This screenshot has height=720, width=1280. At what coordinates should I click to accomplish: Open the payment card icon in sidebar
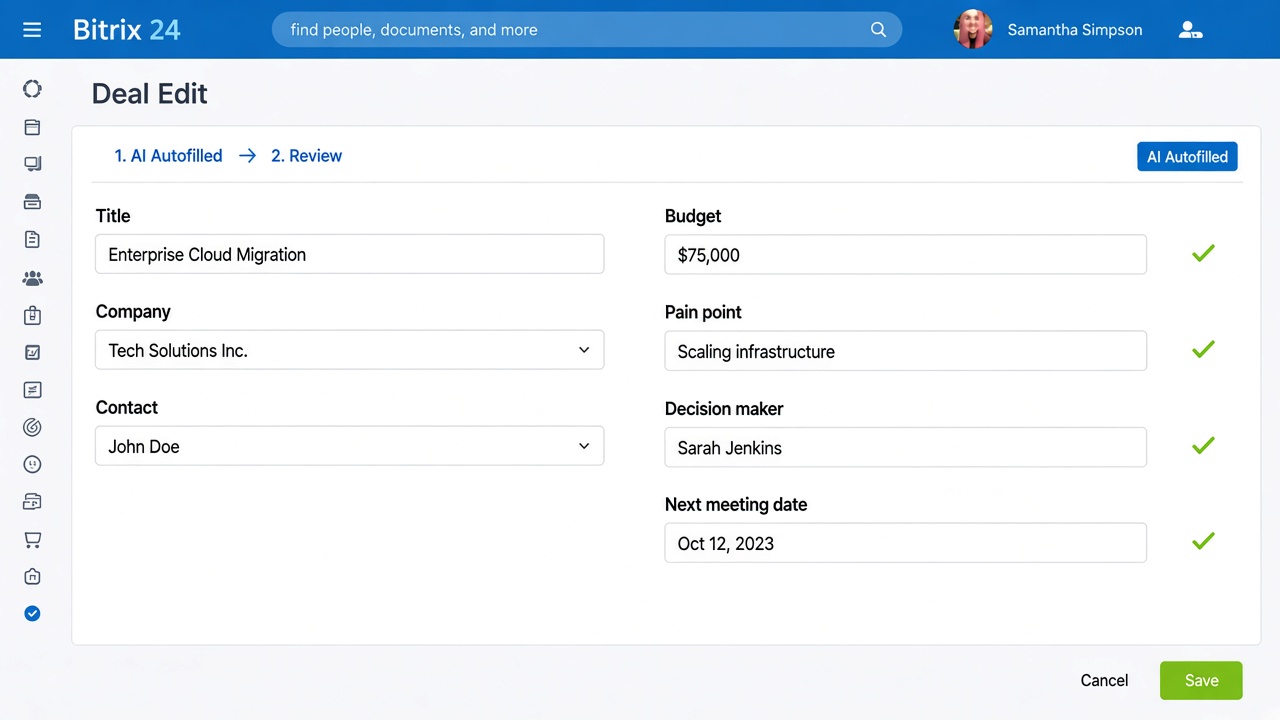tap(32, 502)
